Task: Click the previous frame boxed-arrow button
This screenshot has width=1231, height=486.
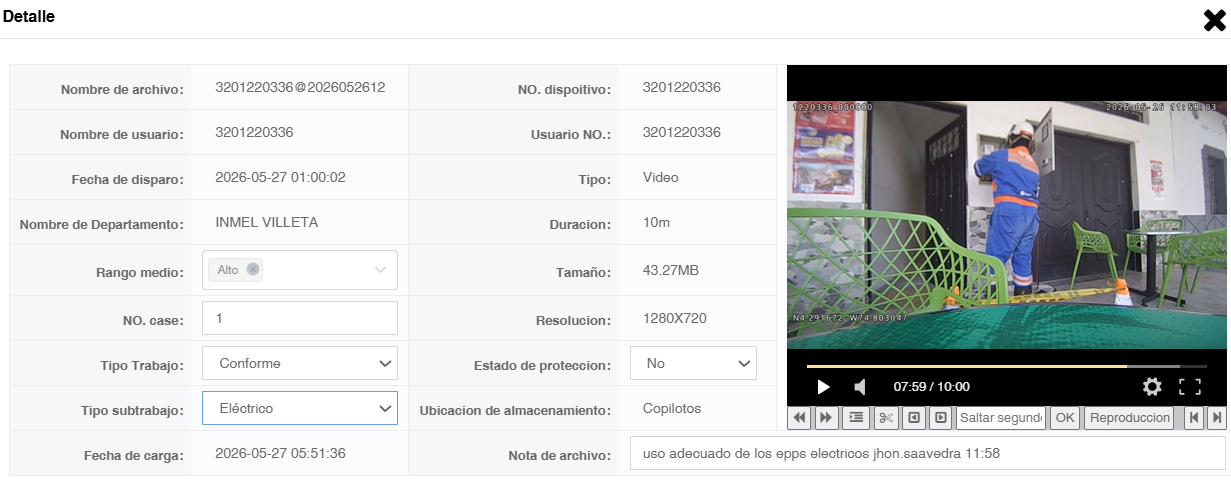Action: [914, 417]
